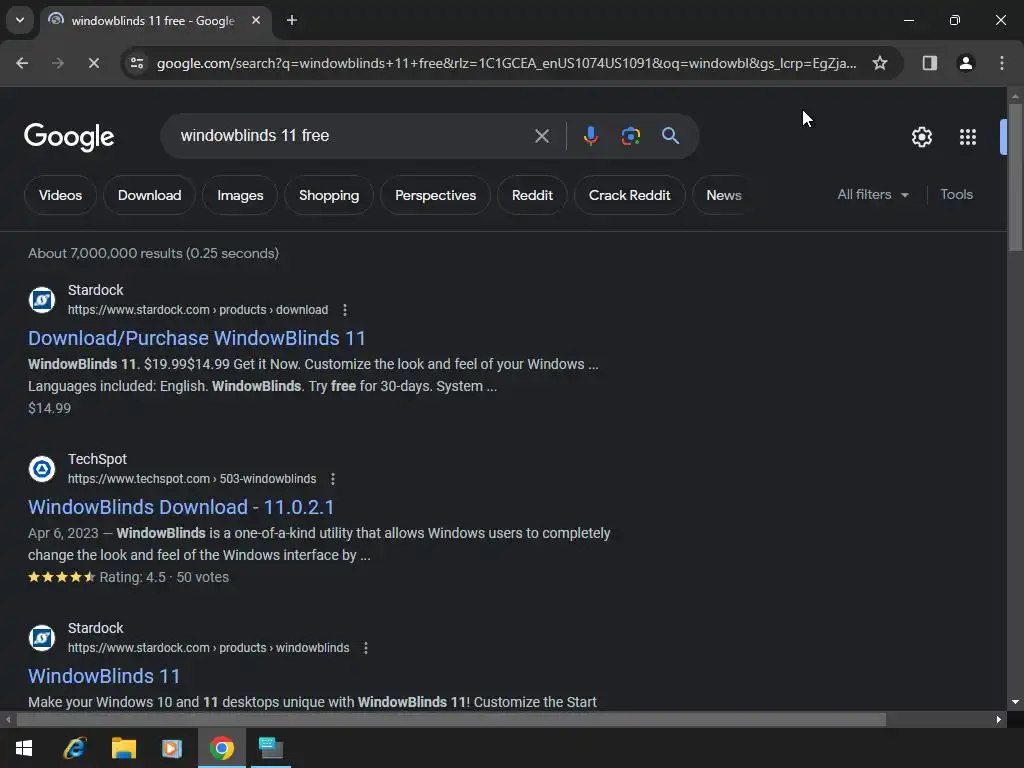Open a new browser tab
The height and width of the screenshot is (768, 1024).
point(292,20)
